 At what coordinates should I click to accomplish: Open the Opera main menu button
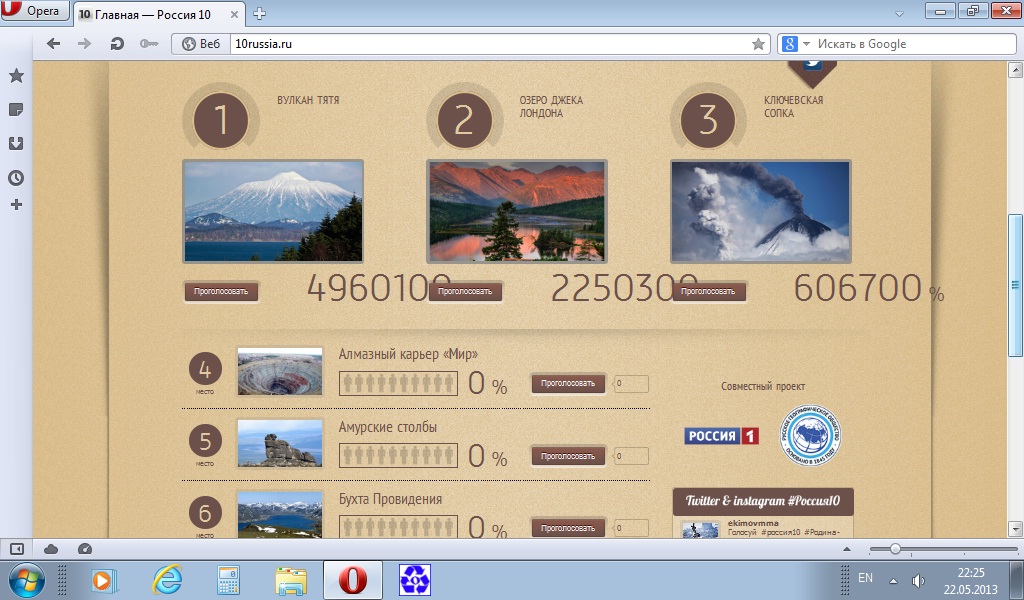[x=35, y=12]
